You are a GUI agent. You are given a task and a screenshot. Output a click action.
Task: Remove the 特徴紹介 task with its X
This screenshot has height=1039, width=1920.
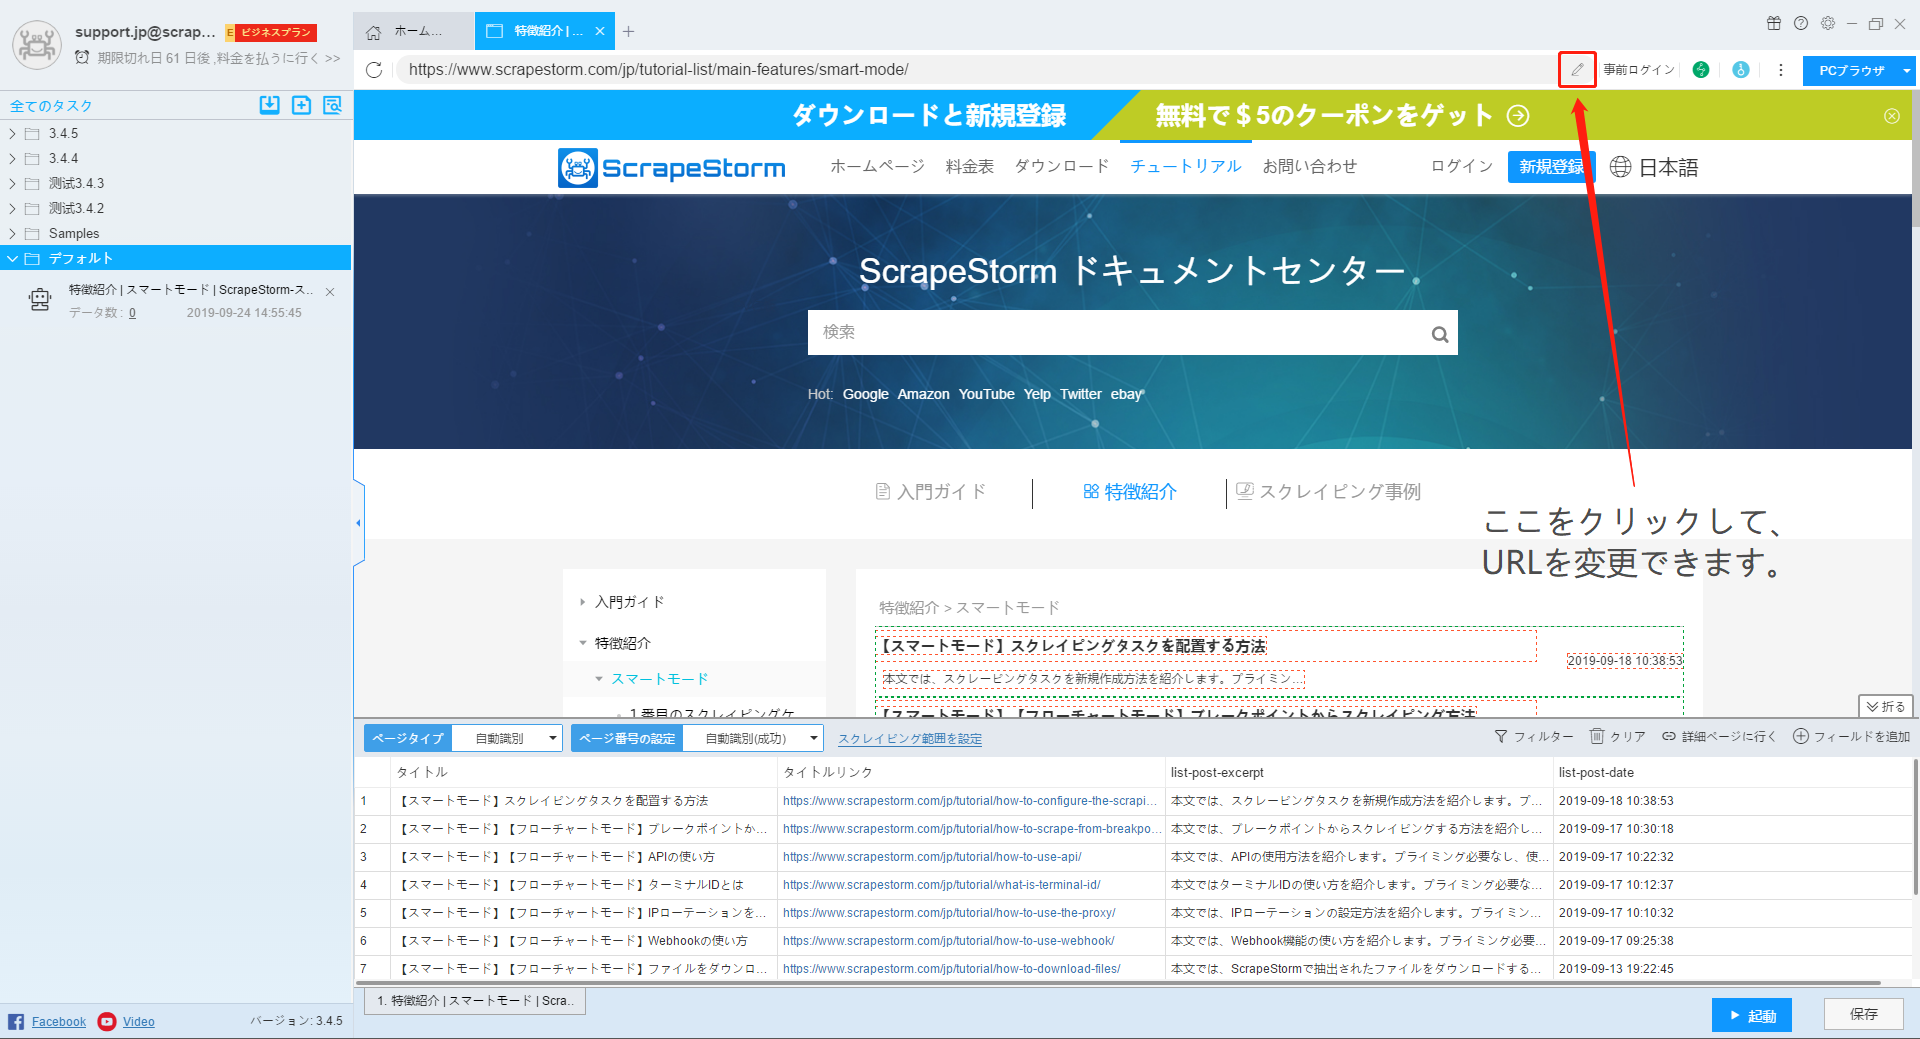pos(330,292)
